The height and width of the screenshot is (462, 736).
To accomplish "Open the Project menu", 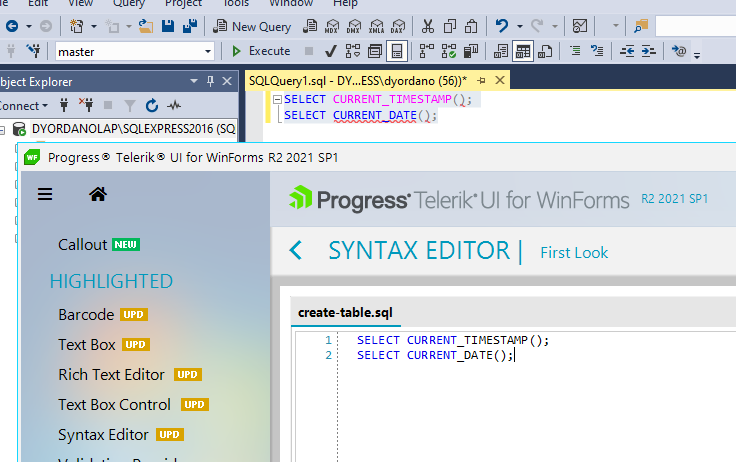I will (184, 3).
